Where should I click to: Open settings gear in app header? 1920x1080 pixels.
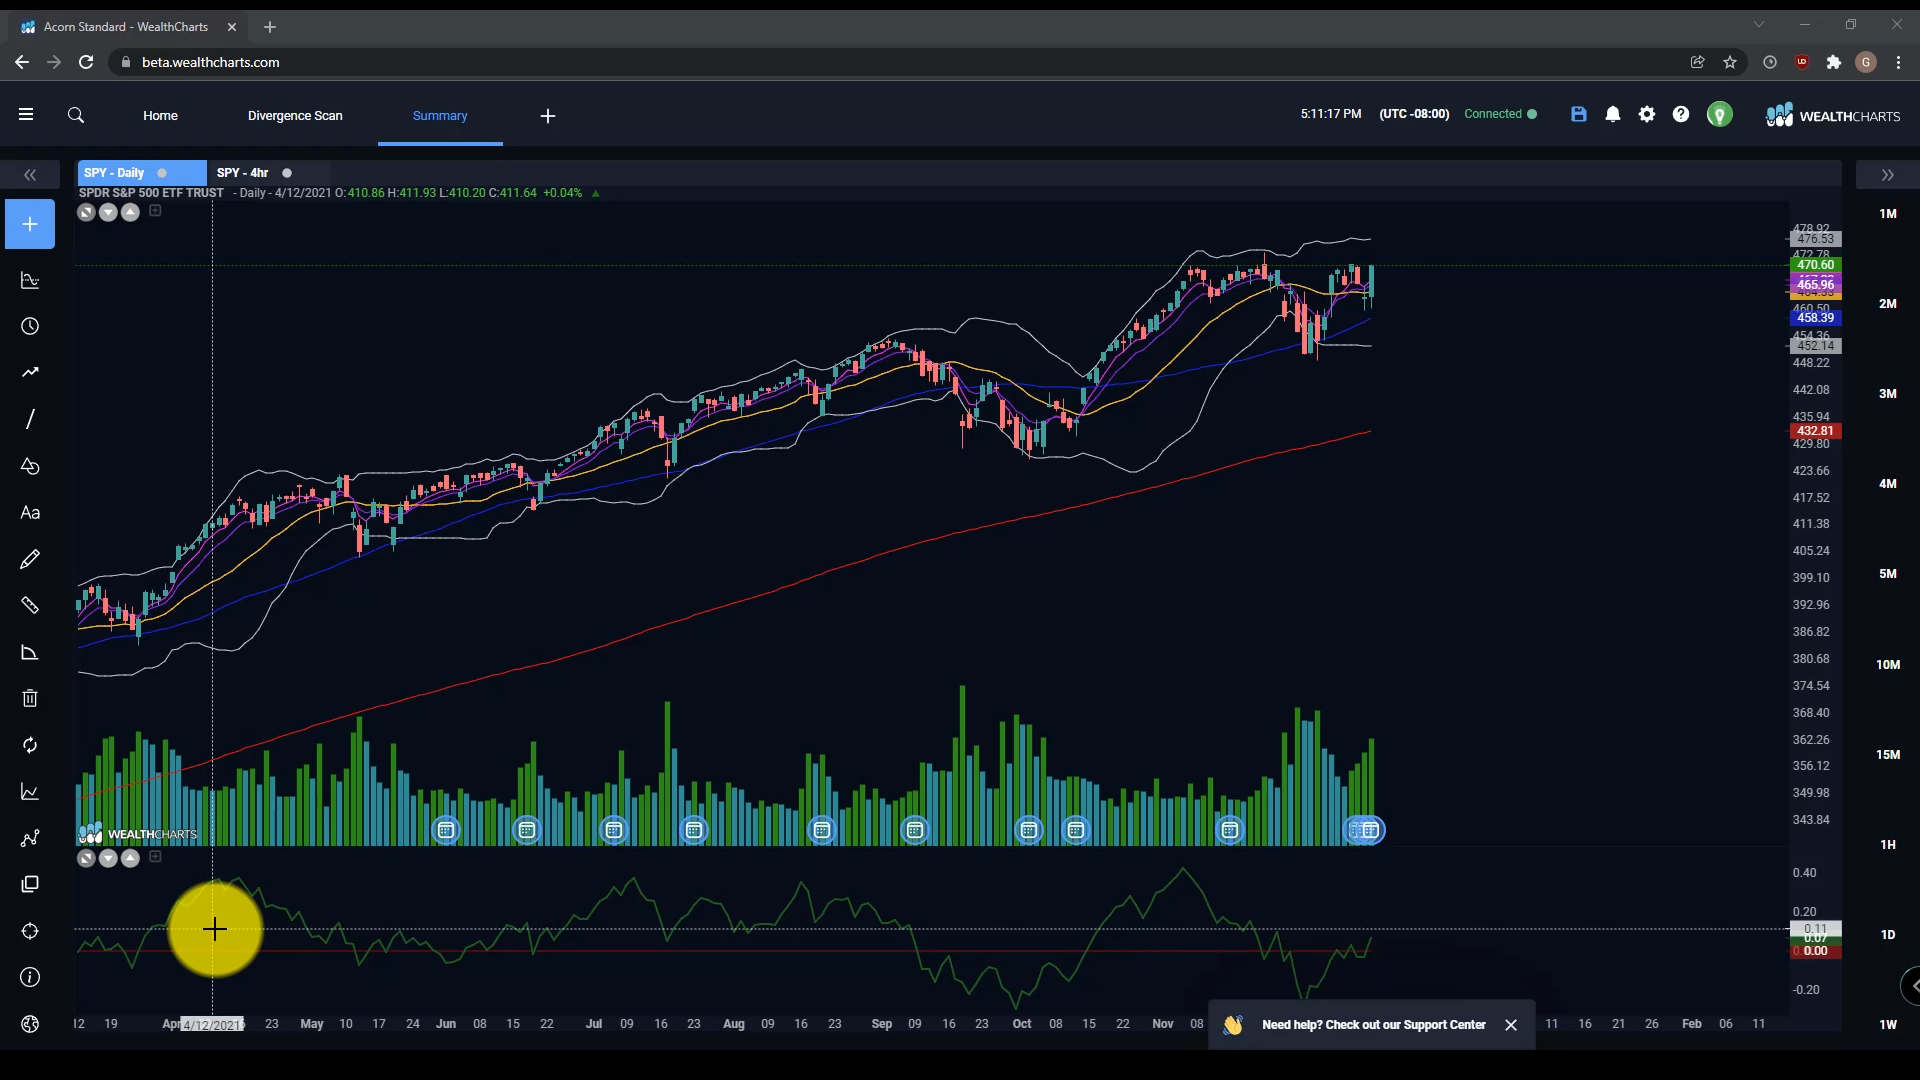pyautogui.click(x=1647, y=114)
